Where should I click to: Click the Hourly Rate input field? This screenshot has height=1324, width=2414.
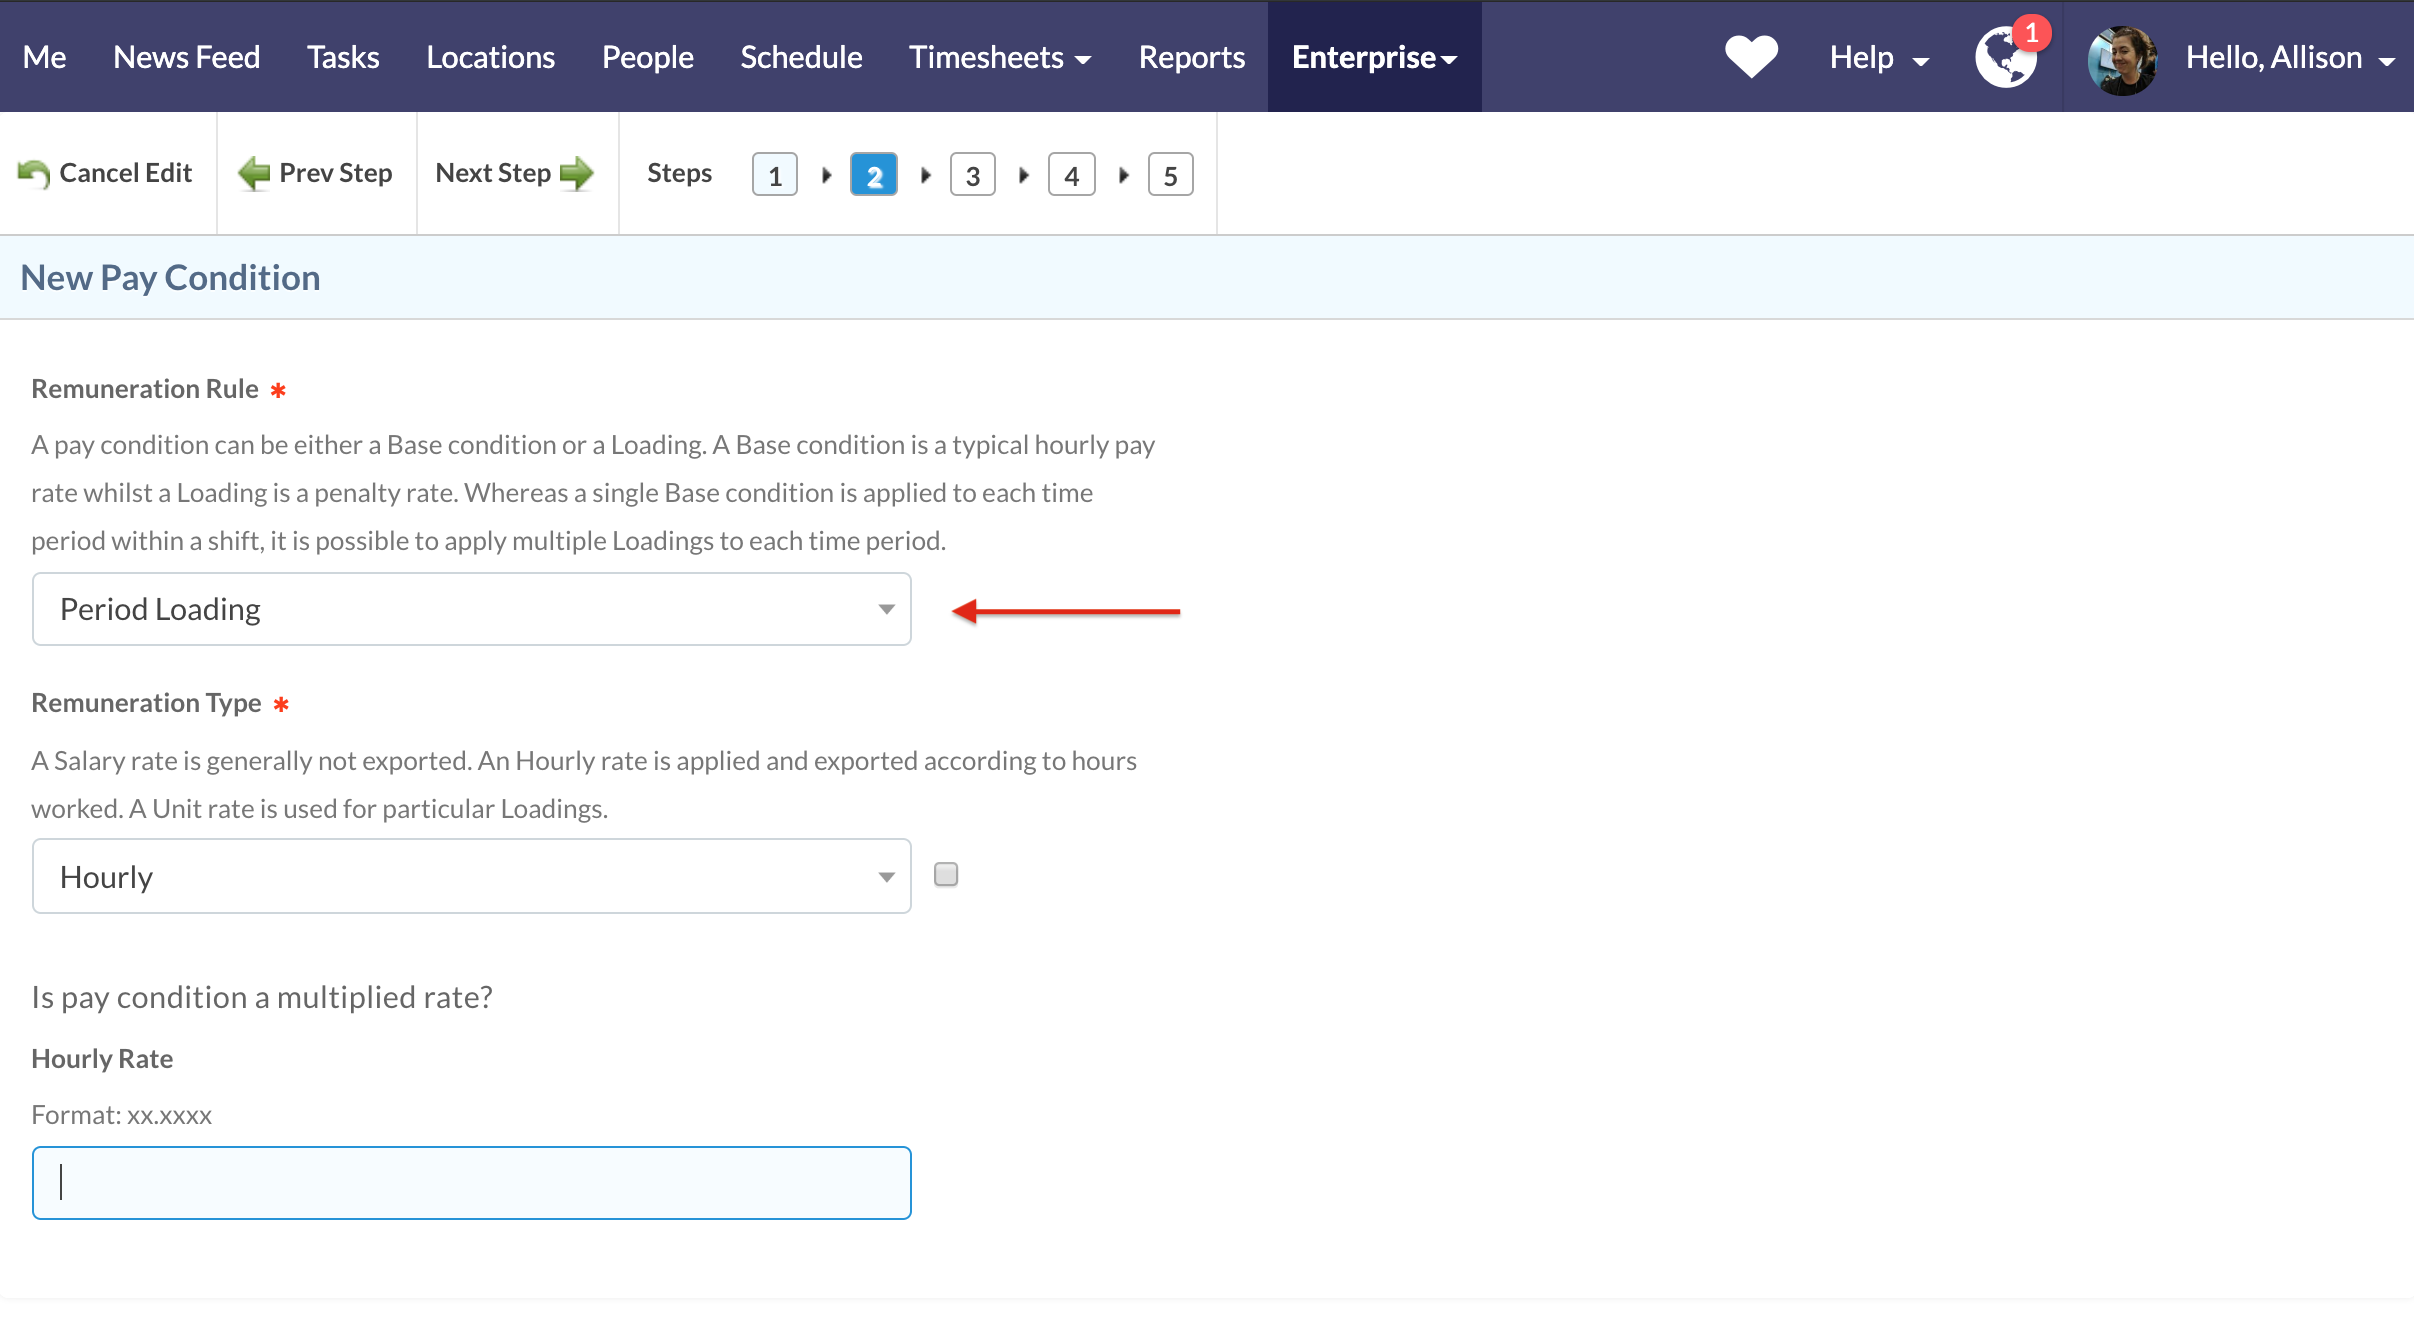[471, 1183]
